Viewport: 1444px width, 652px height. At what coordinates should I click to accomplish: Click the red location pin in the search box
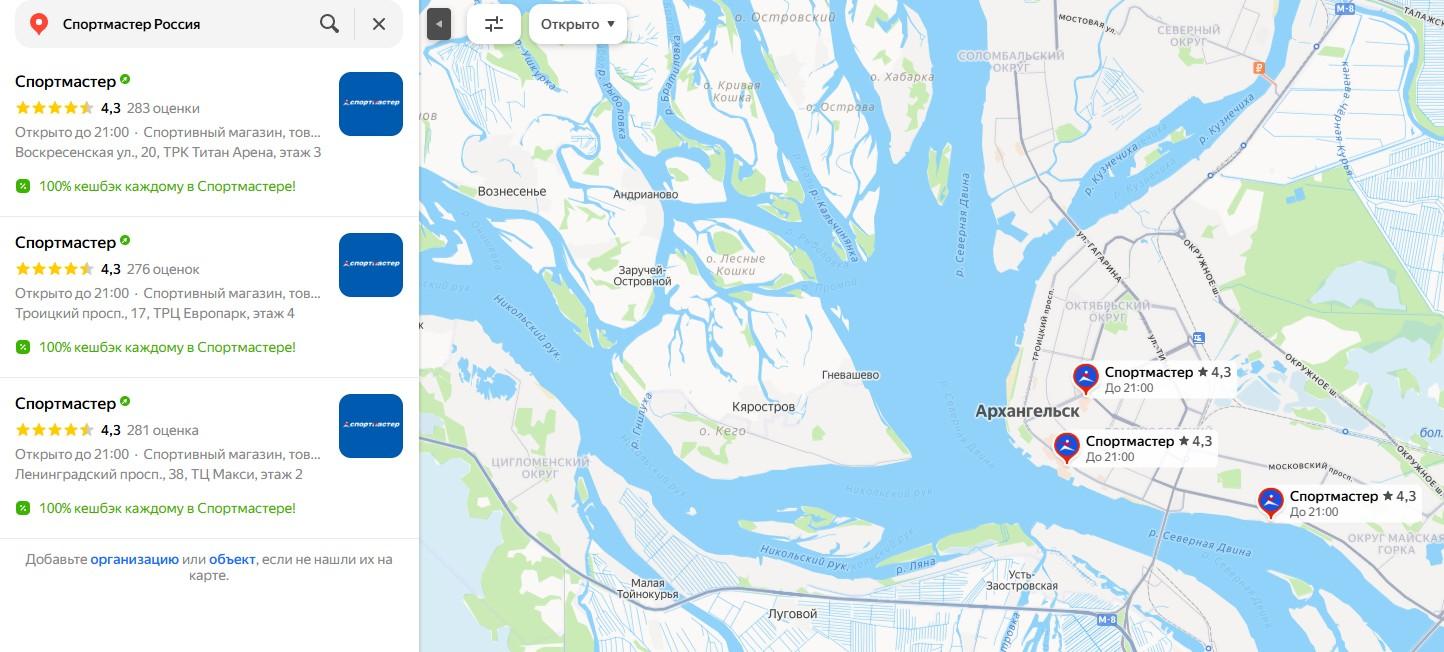pos(39,24)
